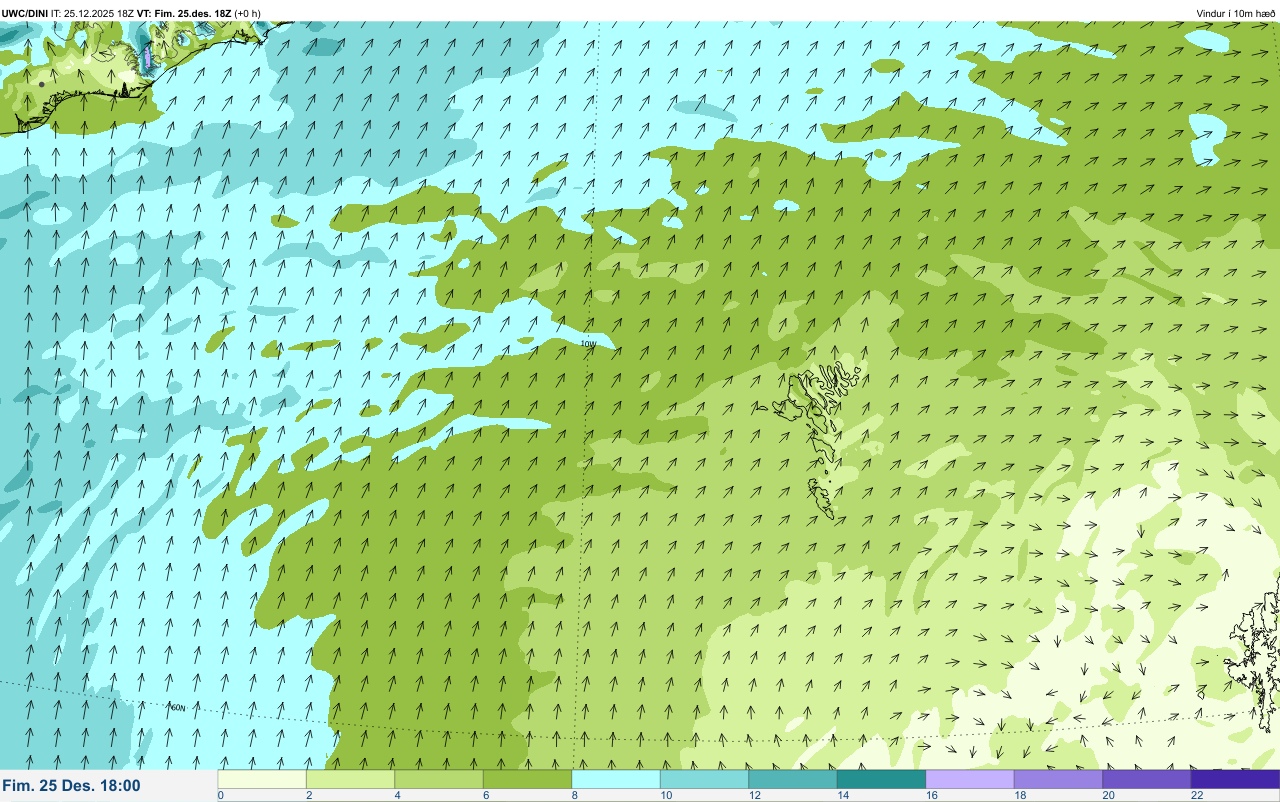Pick the 10–12 turquoise legend swatch
1280x802 pixels.
(704, 779)
